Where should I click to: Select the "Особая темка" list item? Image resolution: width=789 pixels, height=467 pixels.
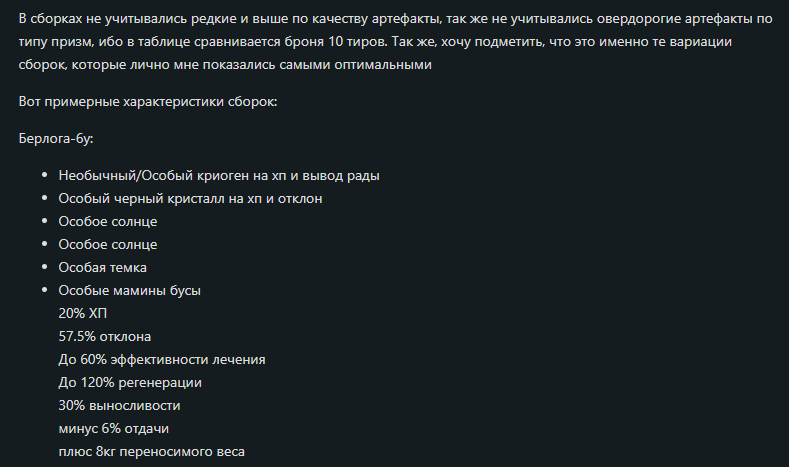(102, 268)
